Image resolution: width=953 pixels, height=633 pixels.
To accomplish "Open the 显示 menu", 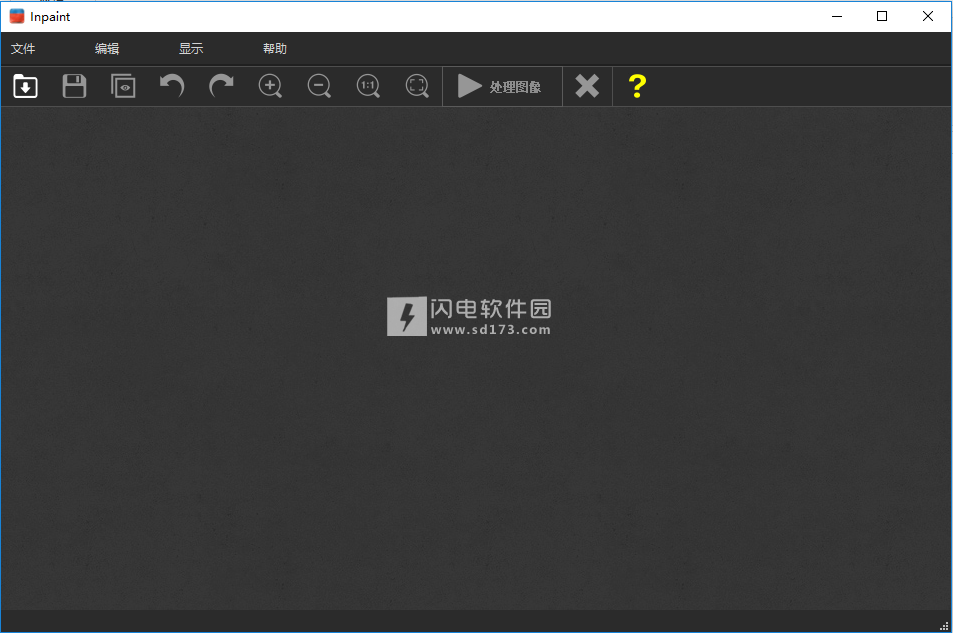I will (x=191, y=49).
